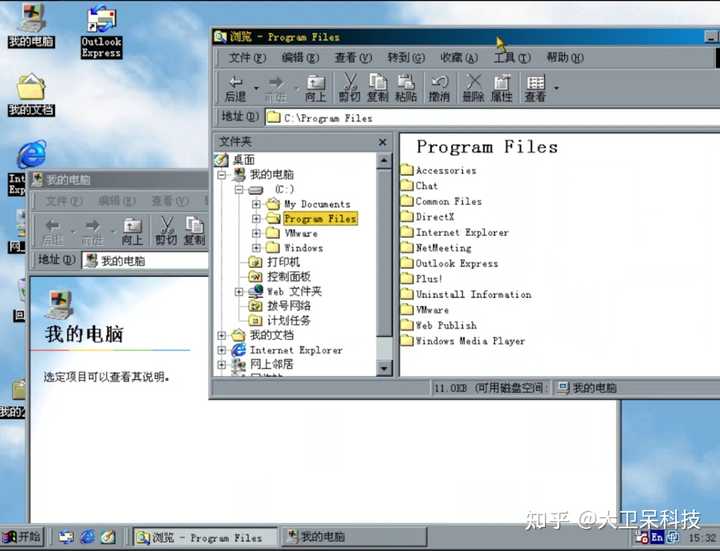Click the En language indicator in tray
The width and height of the screenshot is (720, 551).
click(657, 537)
